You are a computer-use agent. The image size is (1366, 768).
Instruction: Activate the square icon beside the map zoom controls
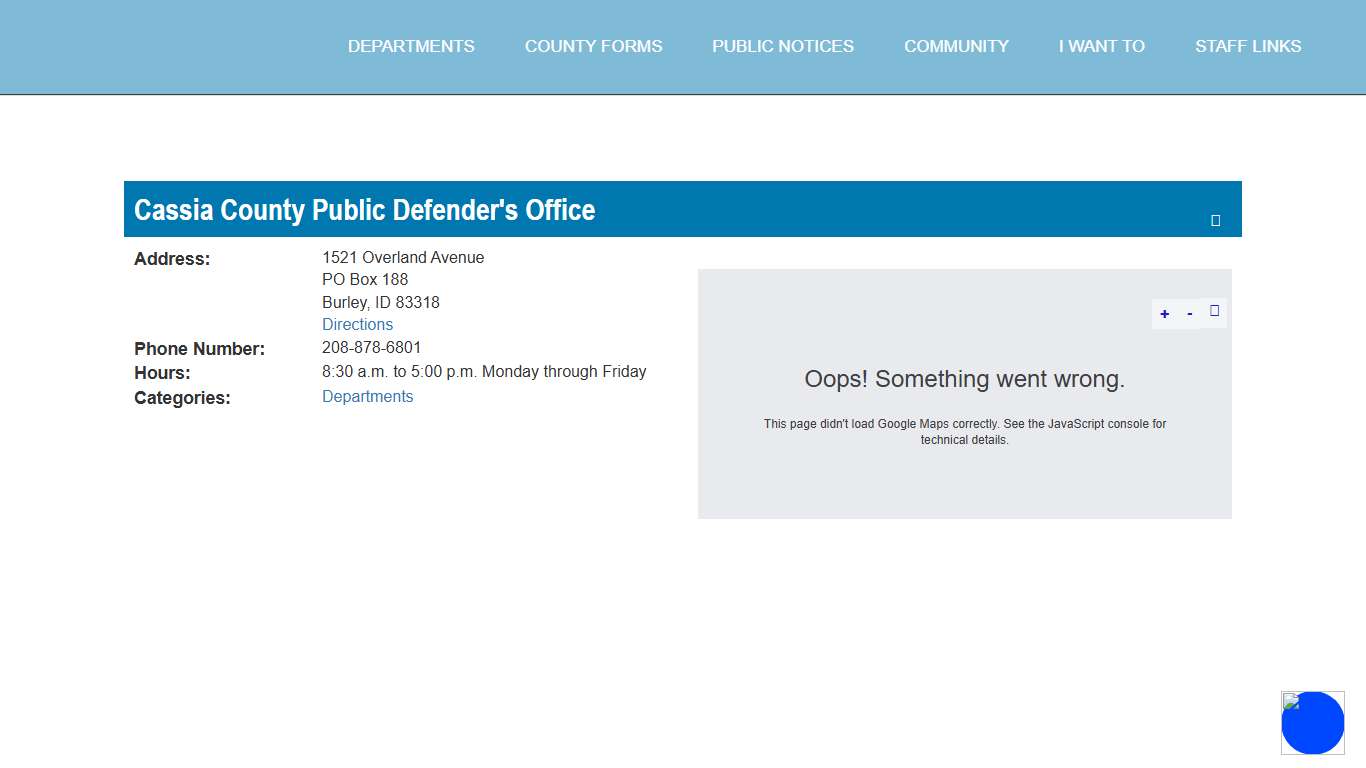1214,311
